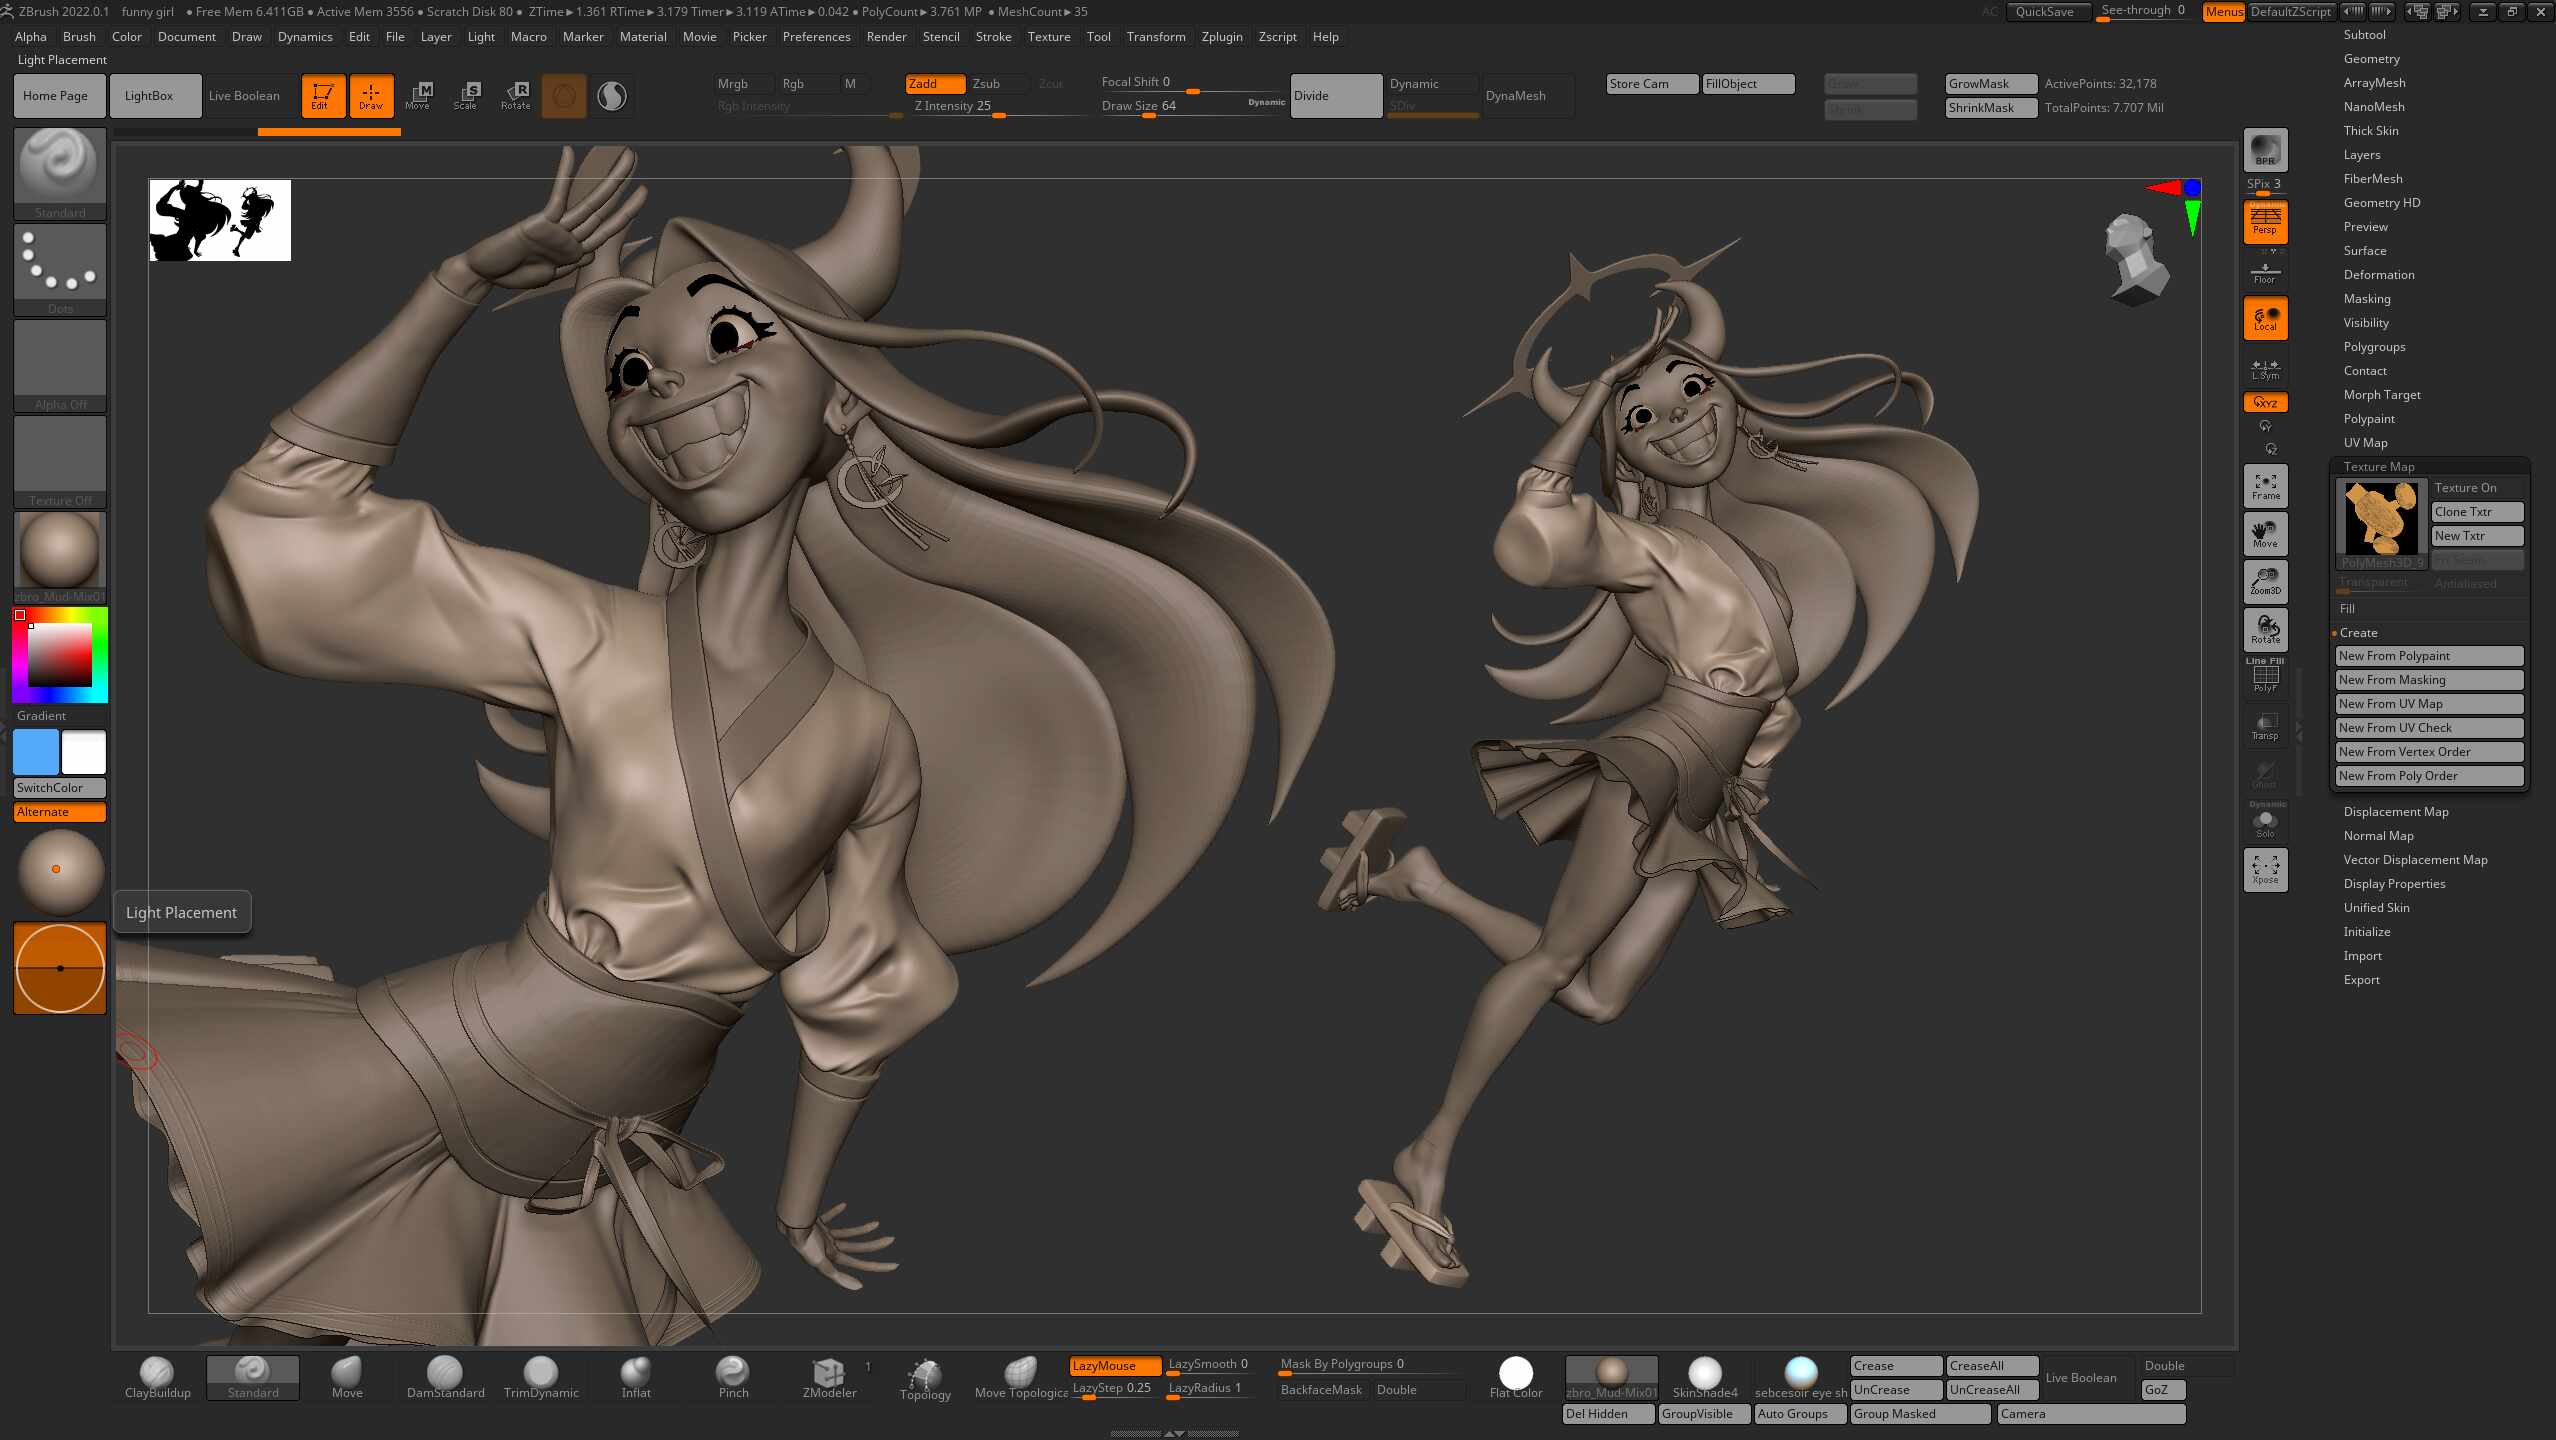Click the QuickSave button
The image size is (2556, 1440).
coord(2047,12)
